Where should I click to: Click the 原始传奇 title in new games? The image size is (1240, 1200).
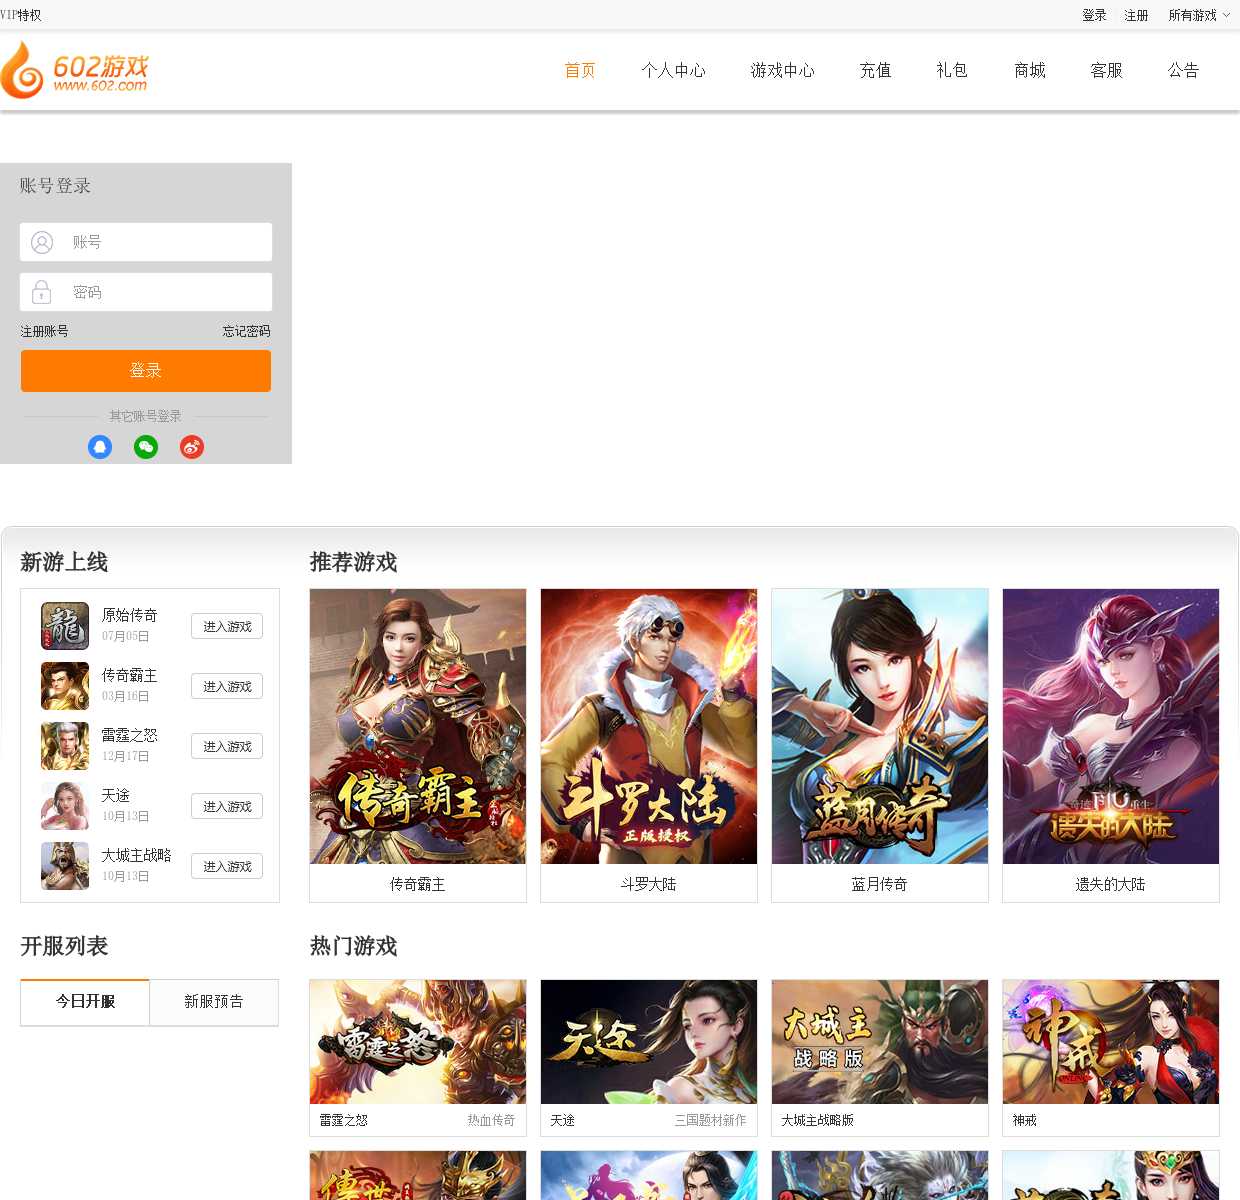tap(129, 615)
